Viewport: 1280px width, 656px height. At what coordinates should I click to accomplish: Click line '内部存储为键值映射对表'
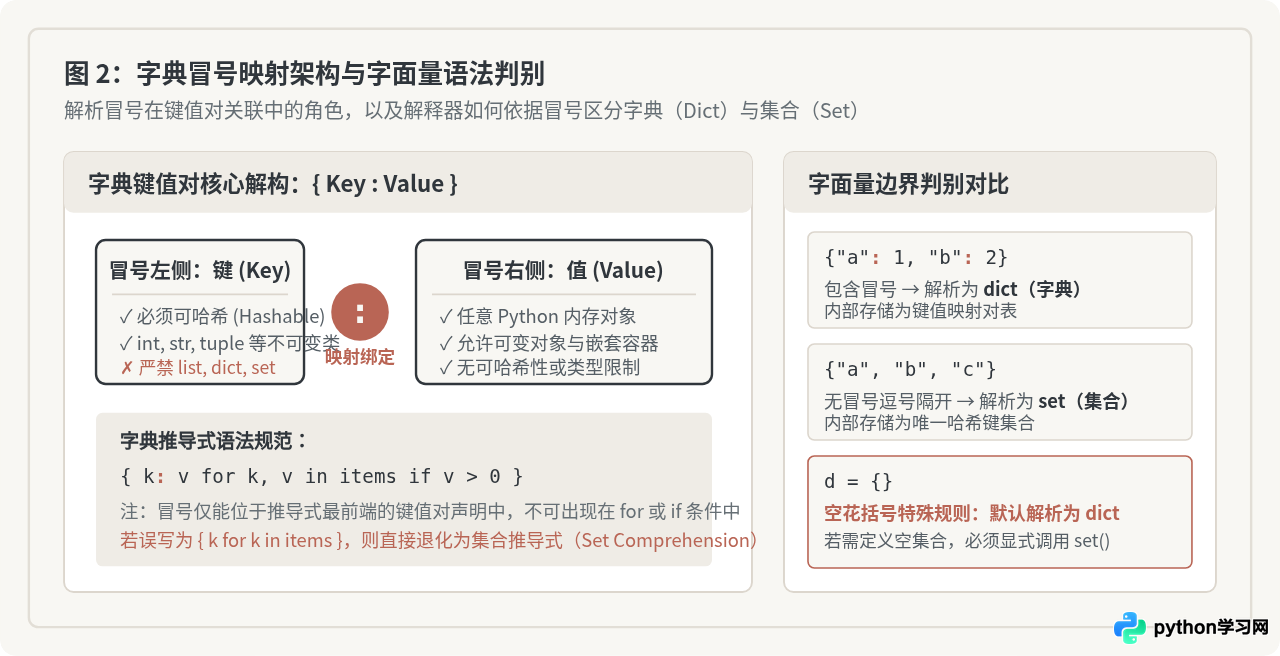[x=921, y=311]
